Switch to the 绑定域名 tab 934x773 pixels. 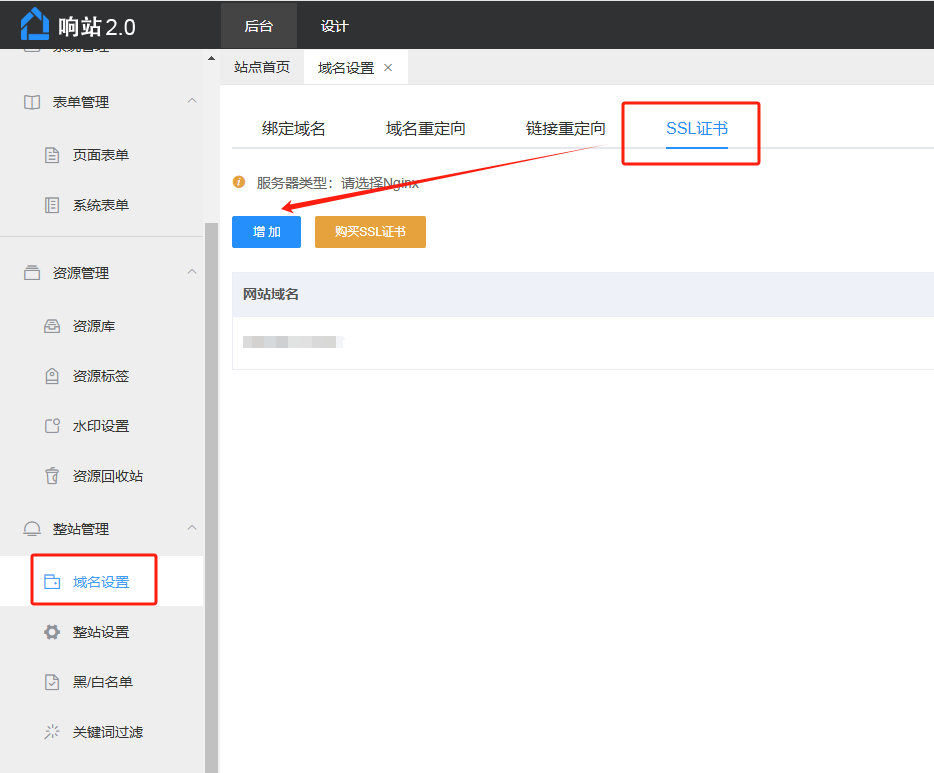(x=293, y=129)
